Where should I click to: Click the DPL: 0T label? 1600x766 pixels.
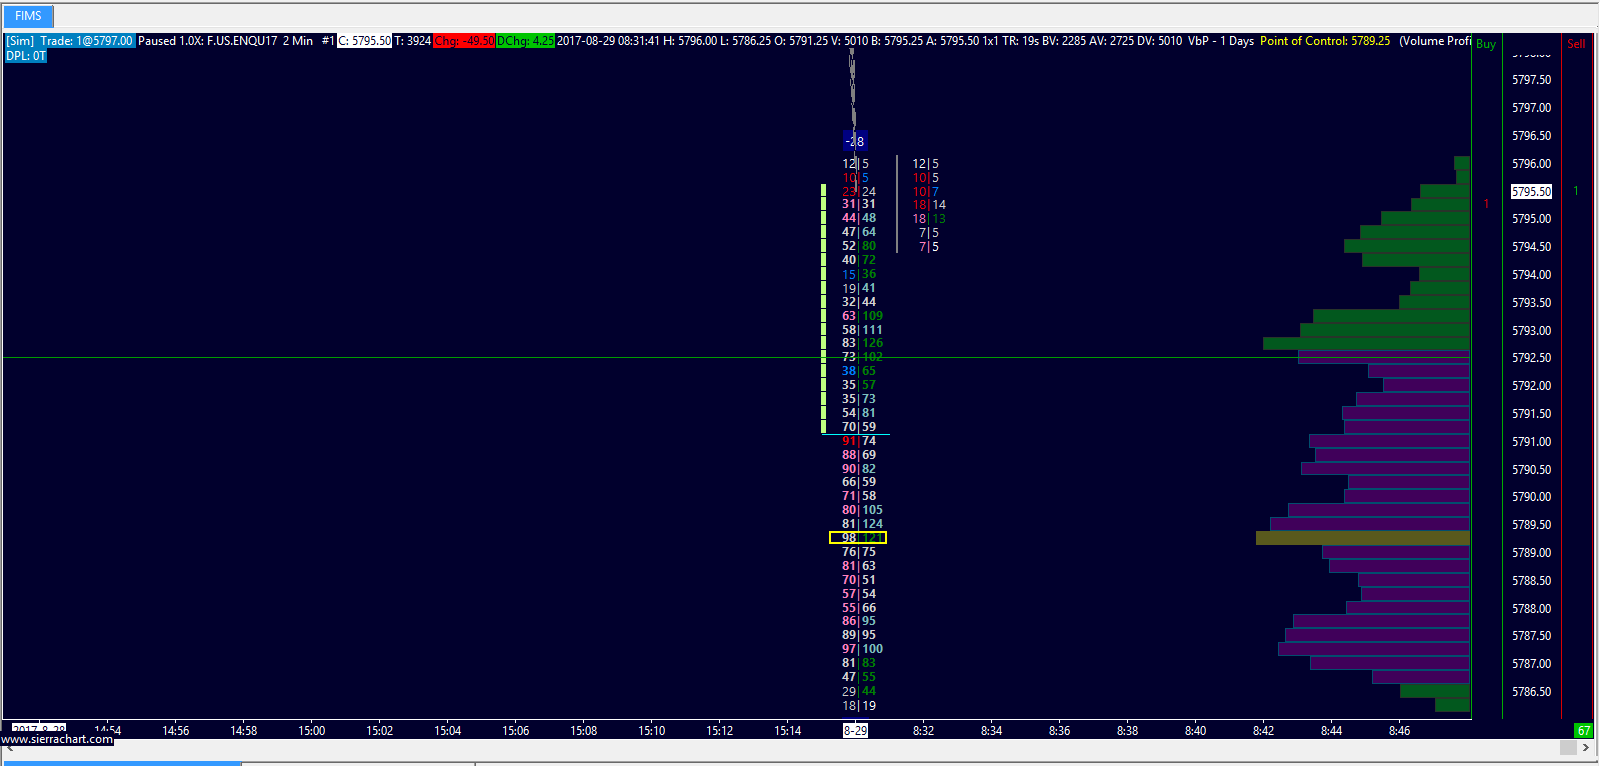point(26,56)
